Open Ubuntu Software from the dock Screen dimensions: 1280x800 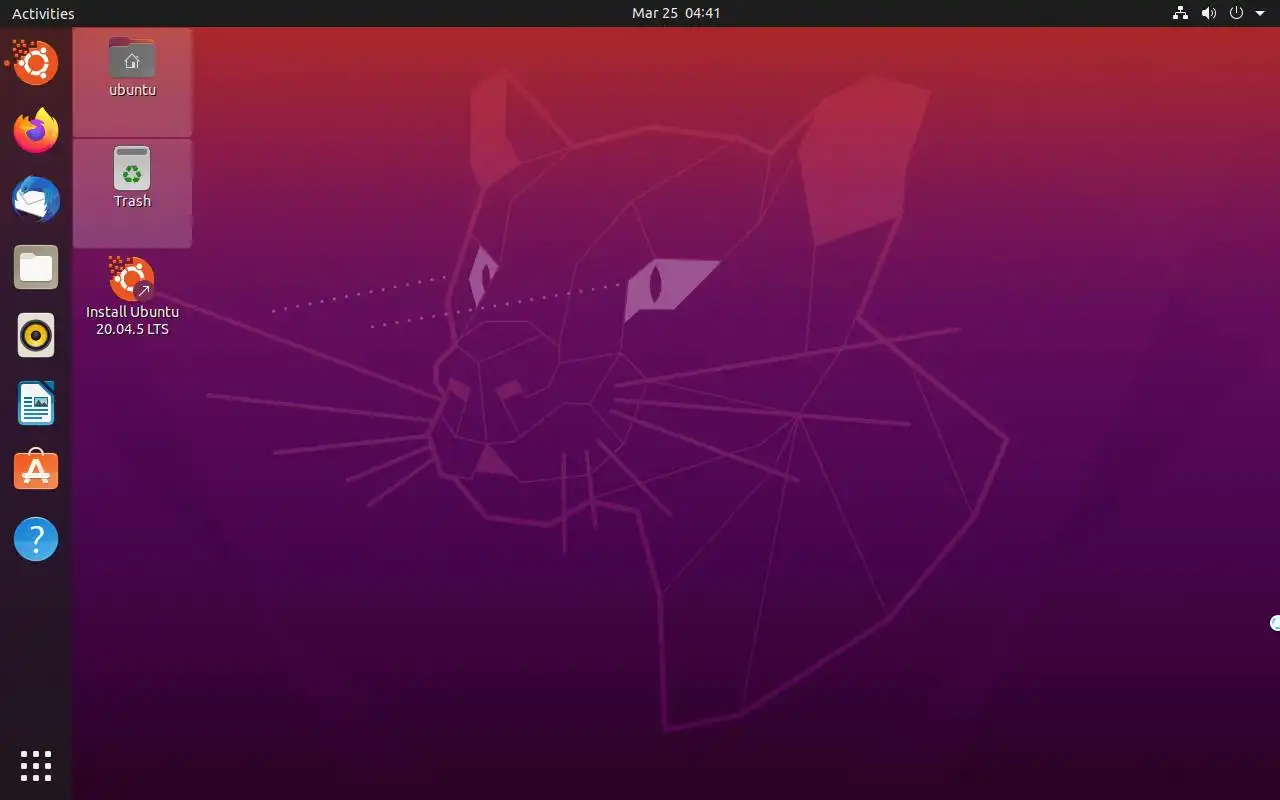[36, 471]
